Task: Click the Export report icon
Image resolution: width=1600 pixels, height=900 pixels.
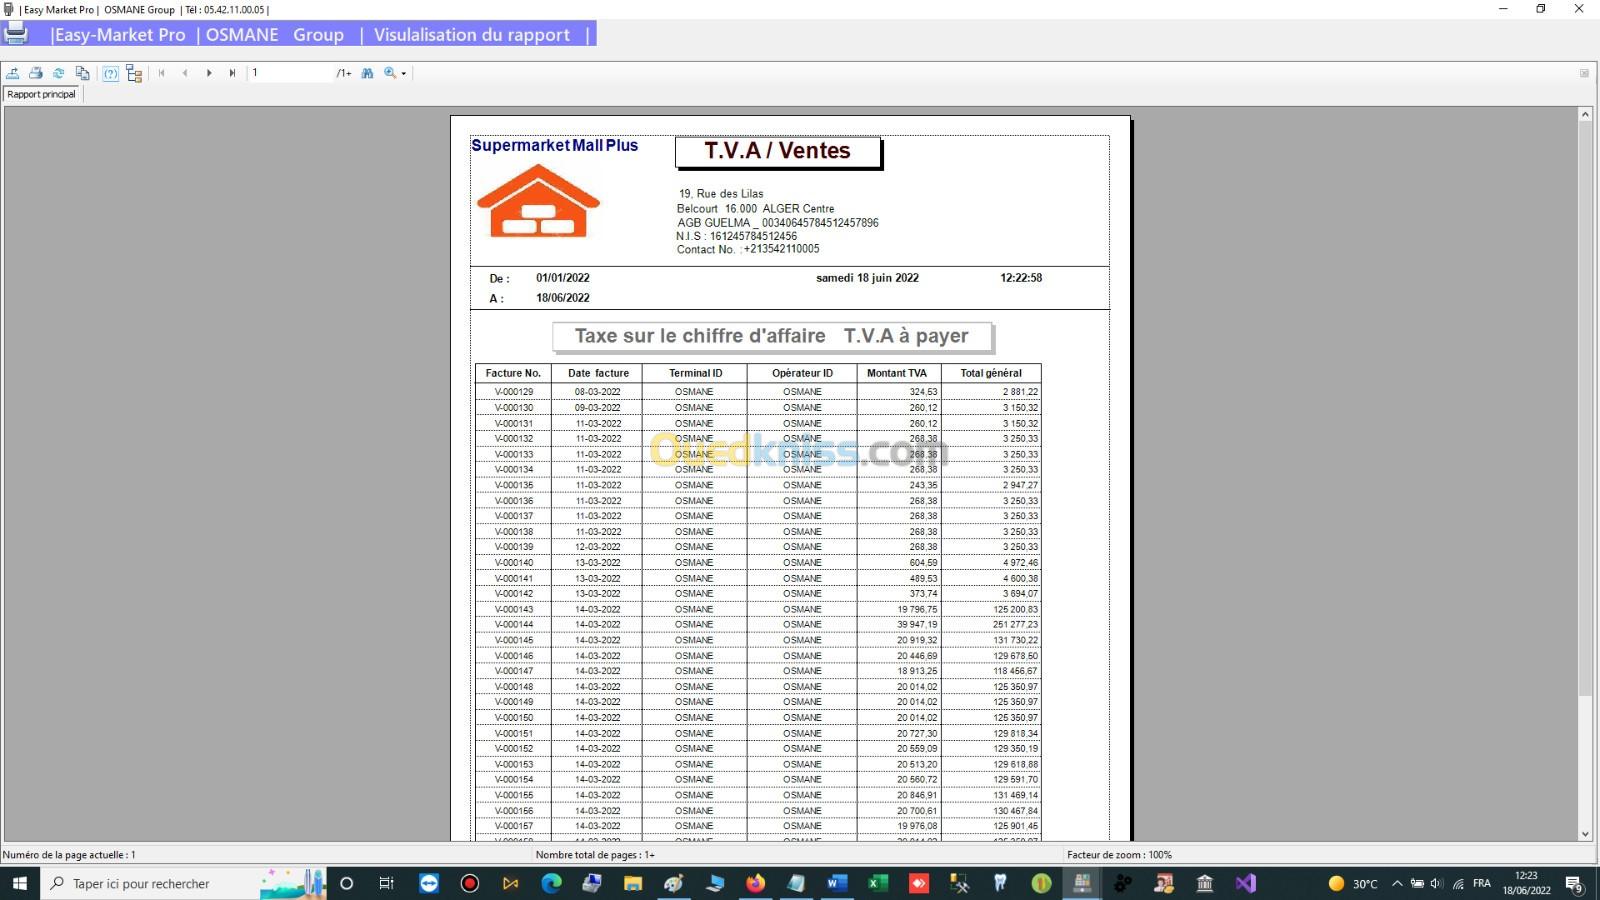Action: click(13, 73)
